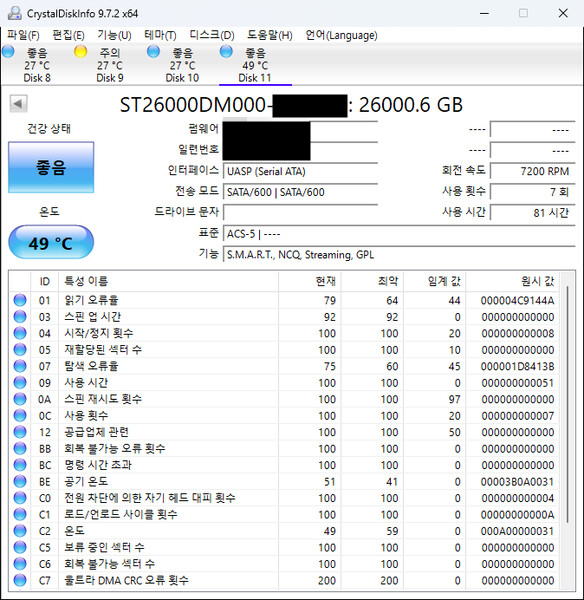Close the CrystalDiskInfo window

pyautogui.click(x=563, y=13)
